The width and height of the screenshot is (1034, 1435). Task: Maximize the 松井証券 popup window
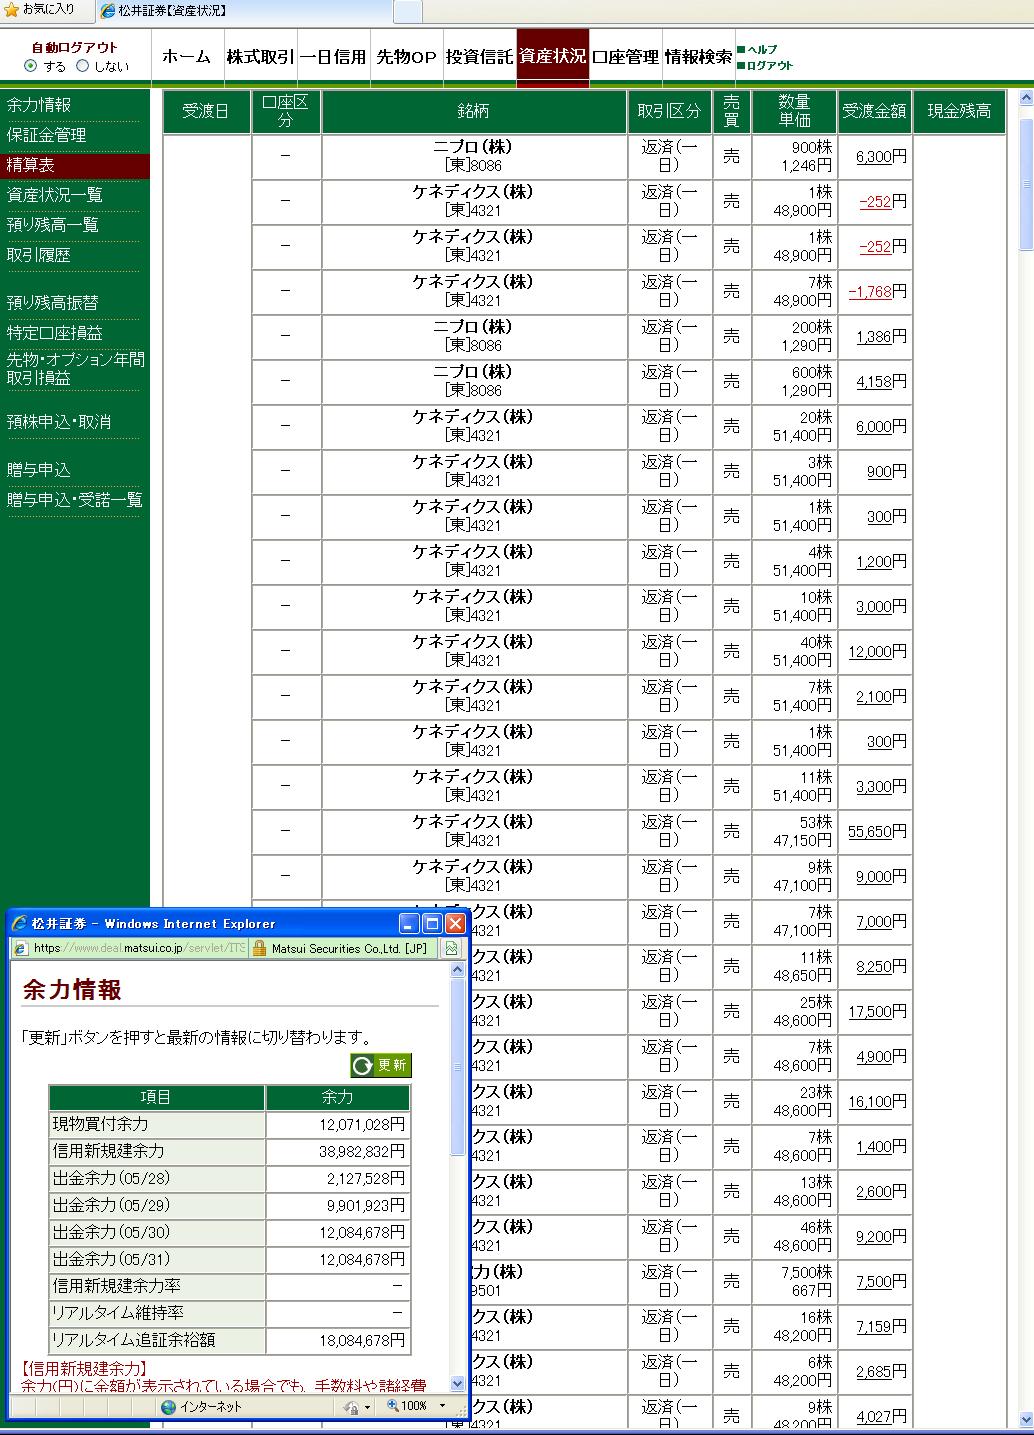(x=432, y=923)
